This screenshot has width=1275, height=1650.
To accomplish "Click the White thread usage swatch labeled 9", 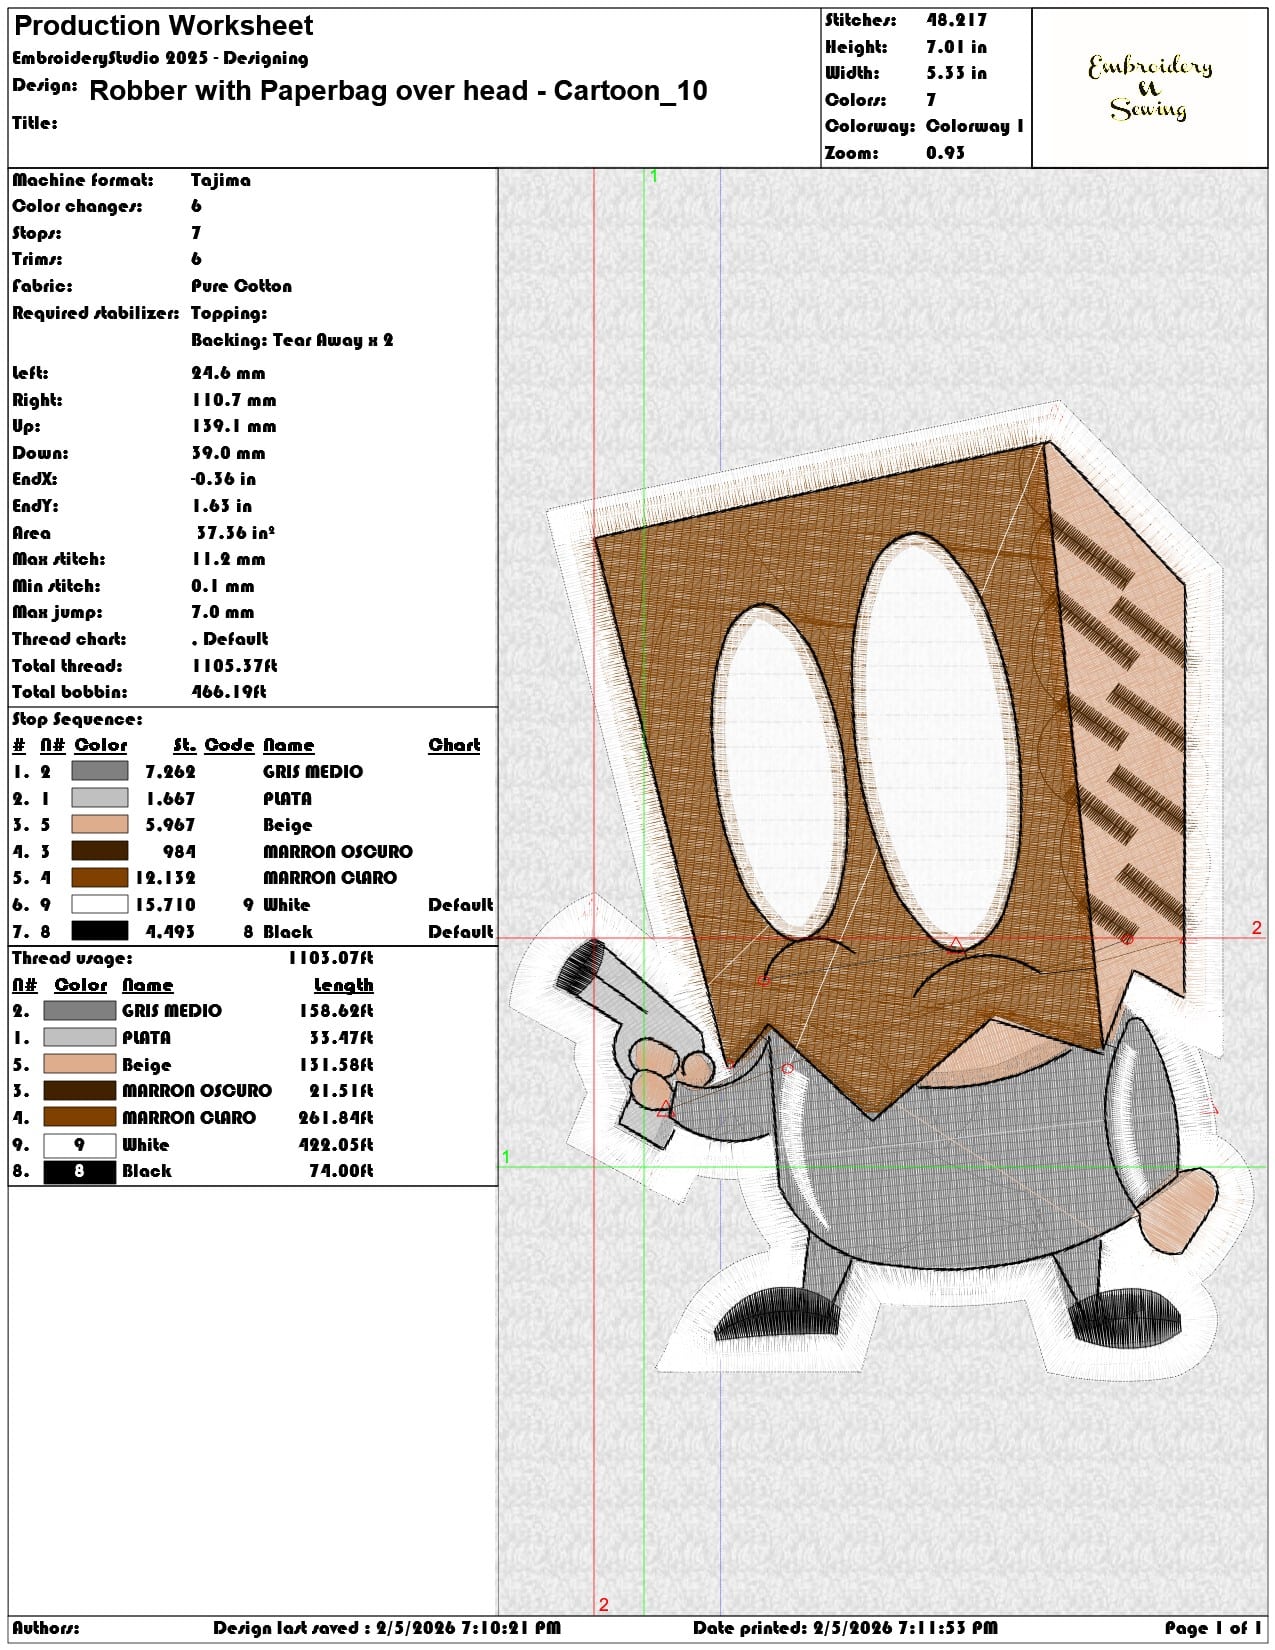I will (80, 1144).
